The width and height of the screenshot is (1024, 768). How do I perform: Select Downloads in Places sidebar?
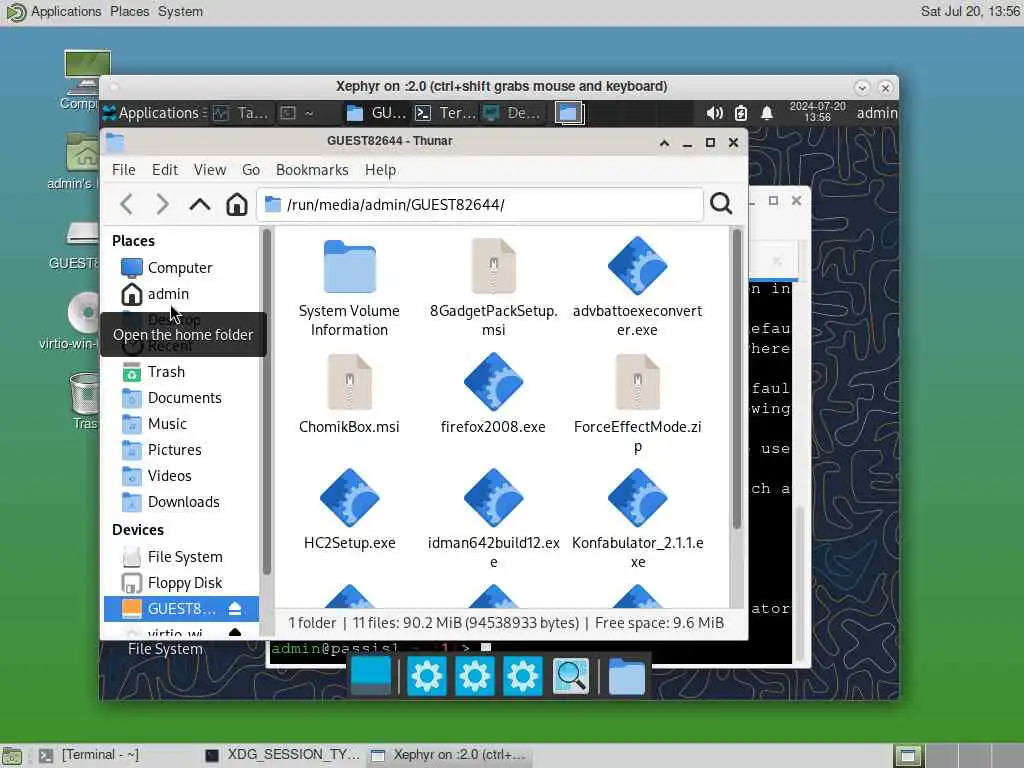point(182,502)
